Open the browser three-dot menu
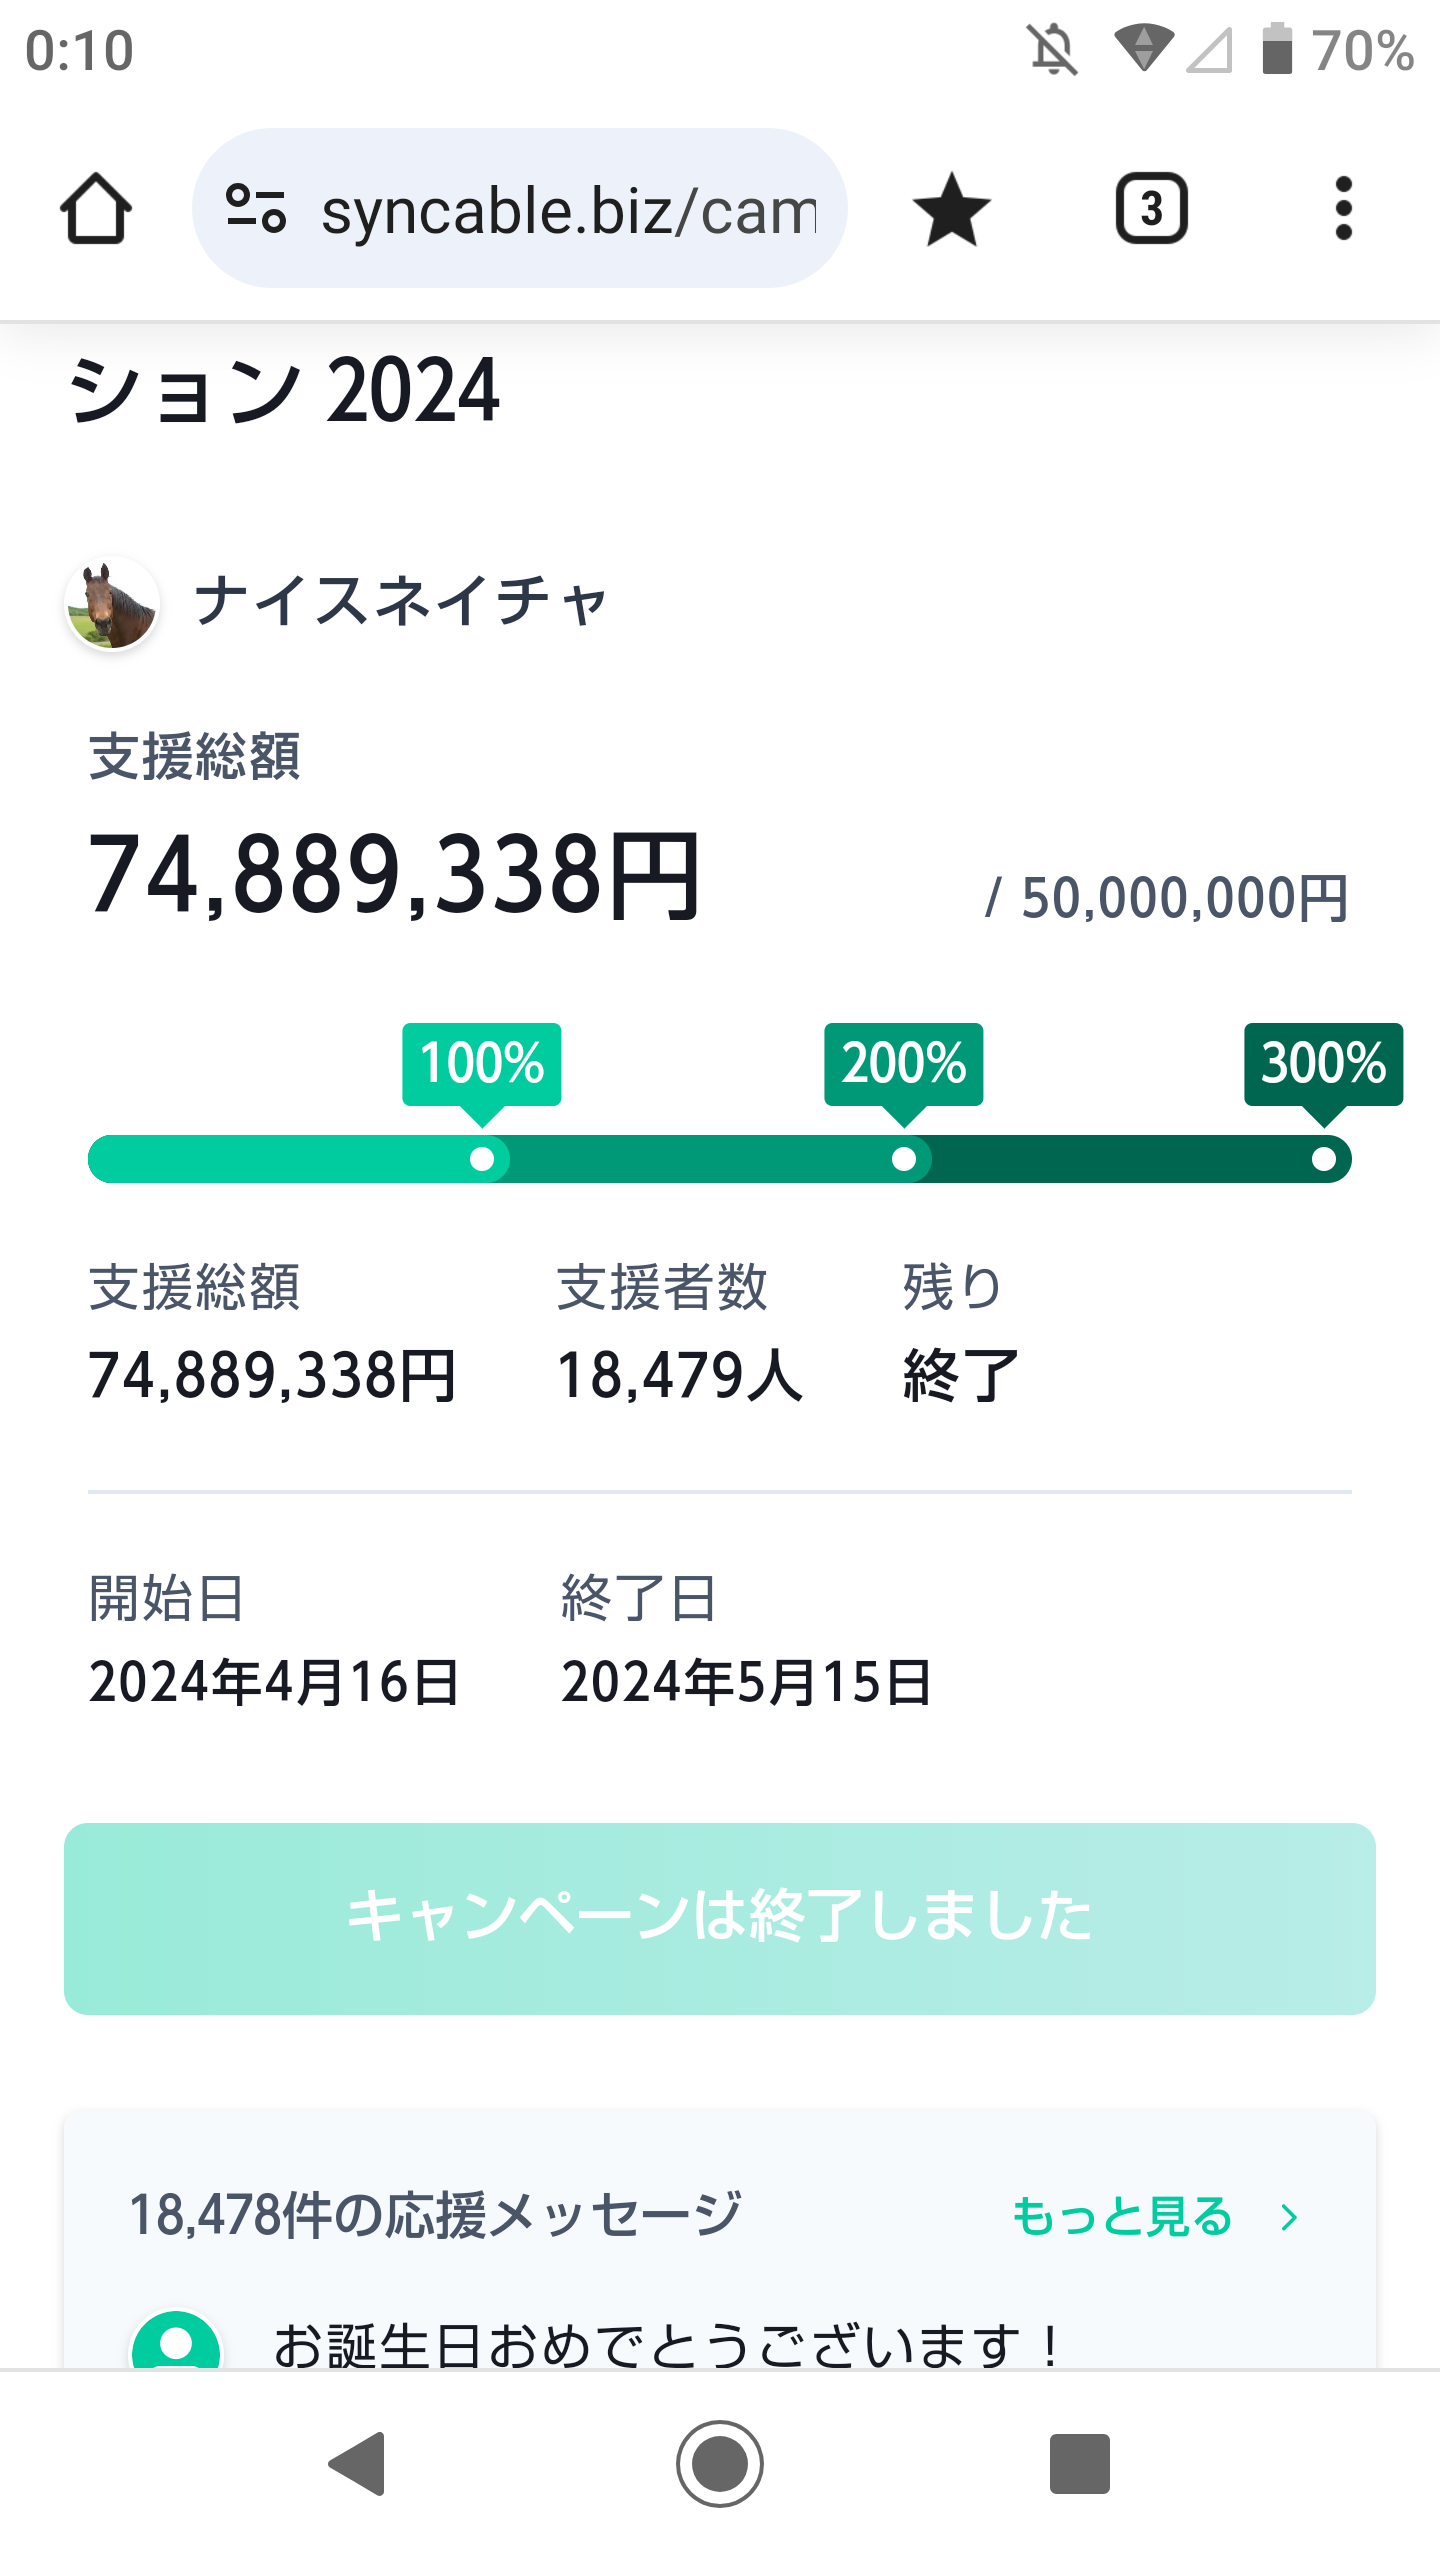The height and width of the screenshot is (2560, 1440). click(1343, 209)
